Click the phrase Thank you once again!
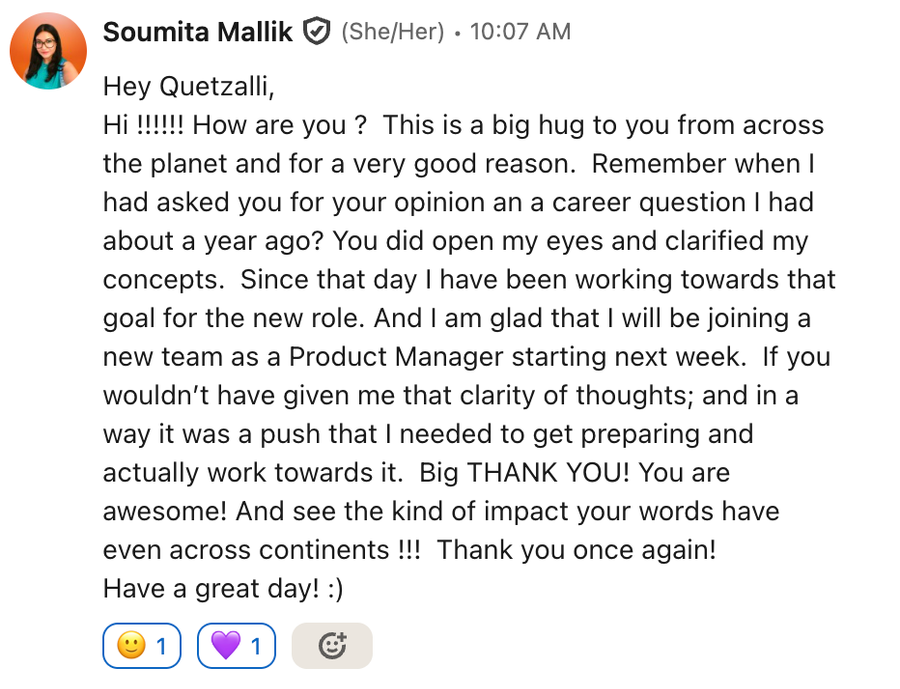This screenshot has height=689, width=900. coord(576,550)
